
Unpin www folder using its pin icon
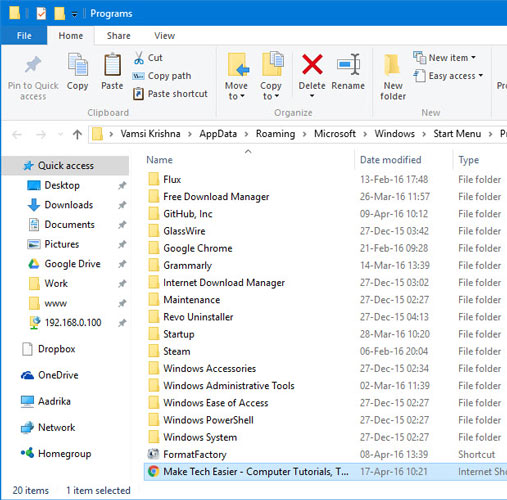(x=122, y=303)
